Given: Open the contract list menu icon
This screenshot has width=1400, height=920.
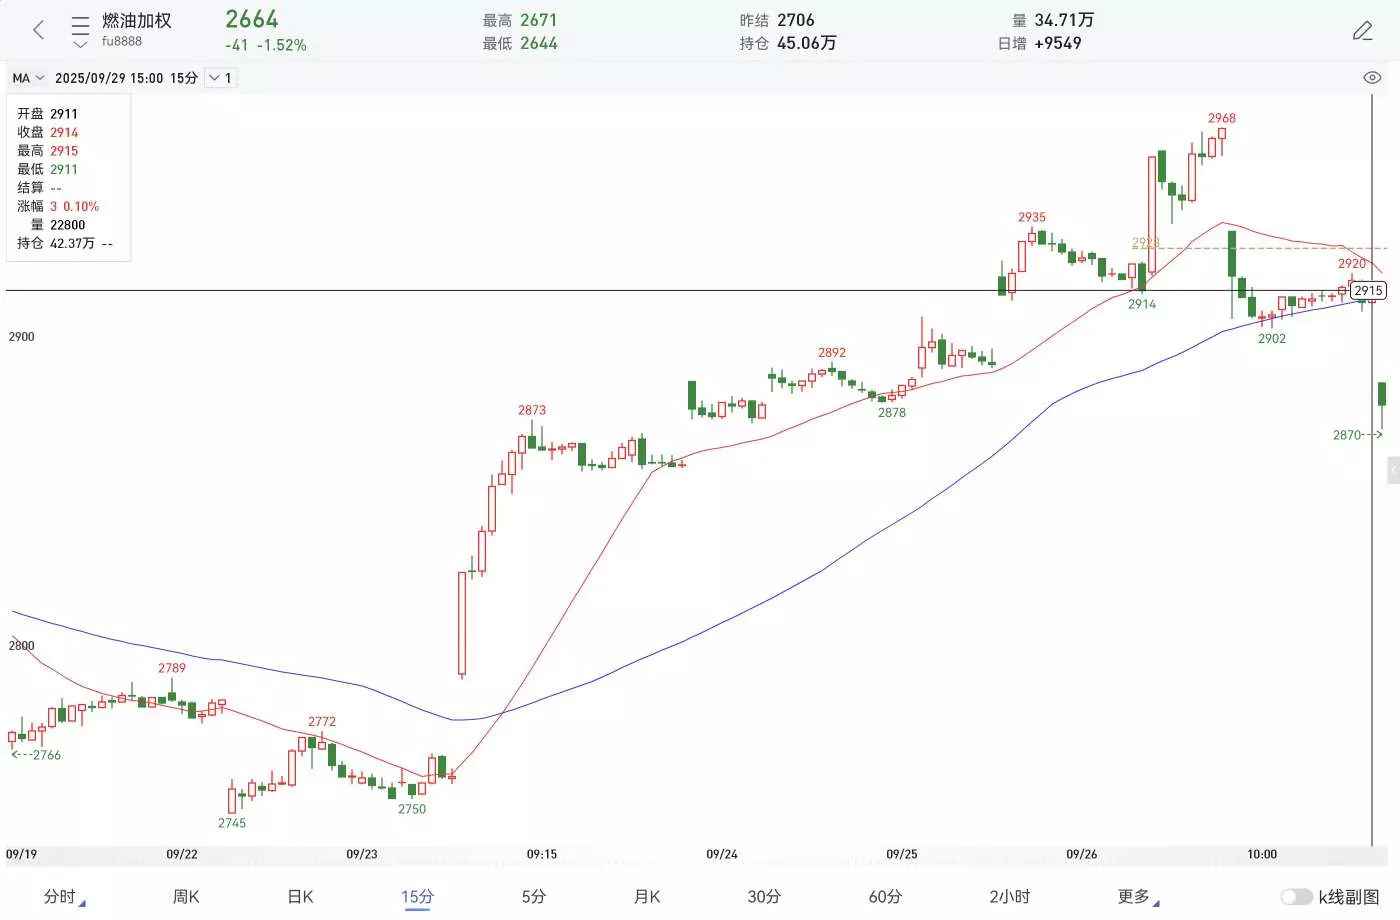Looking at the screenshot, I should pos(81,31).
